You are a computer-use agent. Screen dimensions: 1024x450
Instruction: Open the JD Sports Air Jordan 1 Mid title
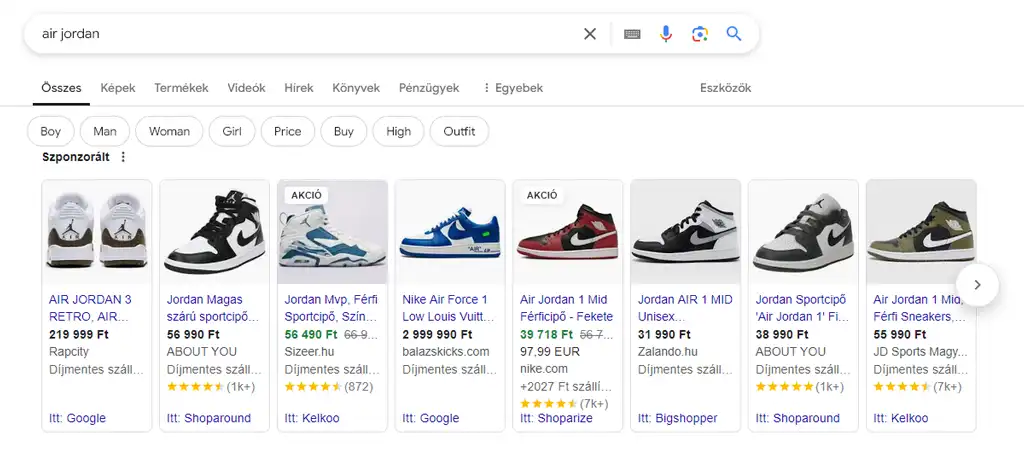click(920, 308)
